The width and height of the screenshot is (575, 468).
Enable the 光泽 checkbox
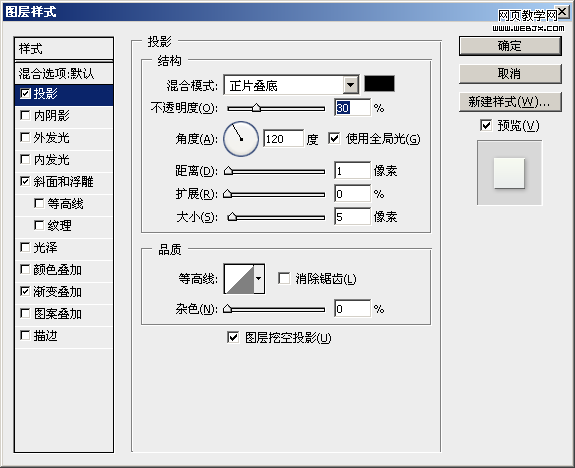pyautogui.click(x=25, y=248)
